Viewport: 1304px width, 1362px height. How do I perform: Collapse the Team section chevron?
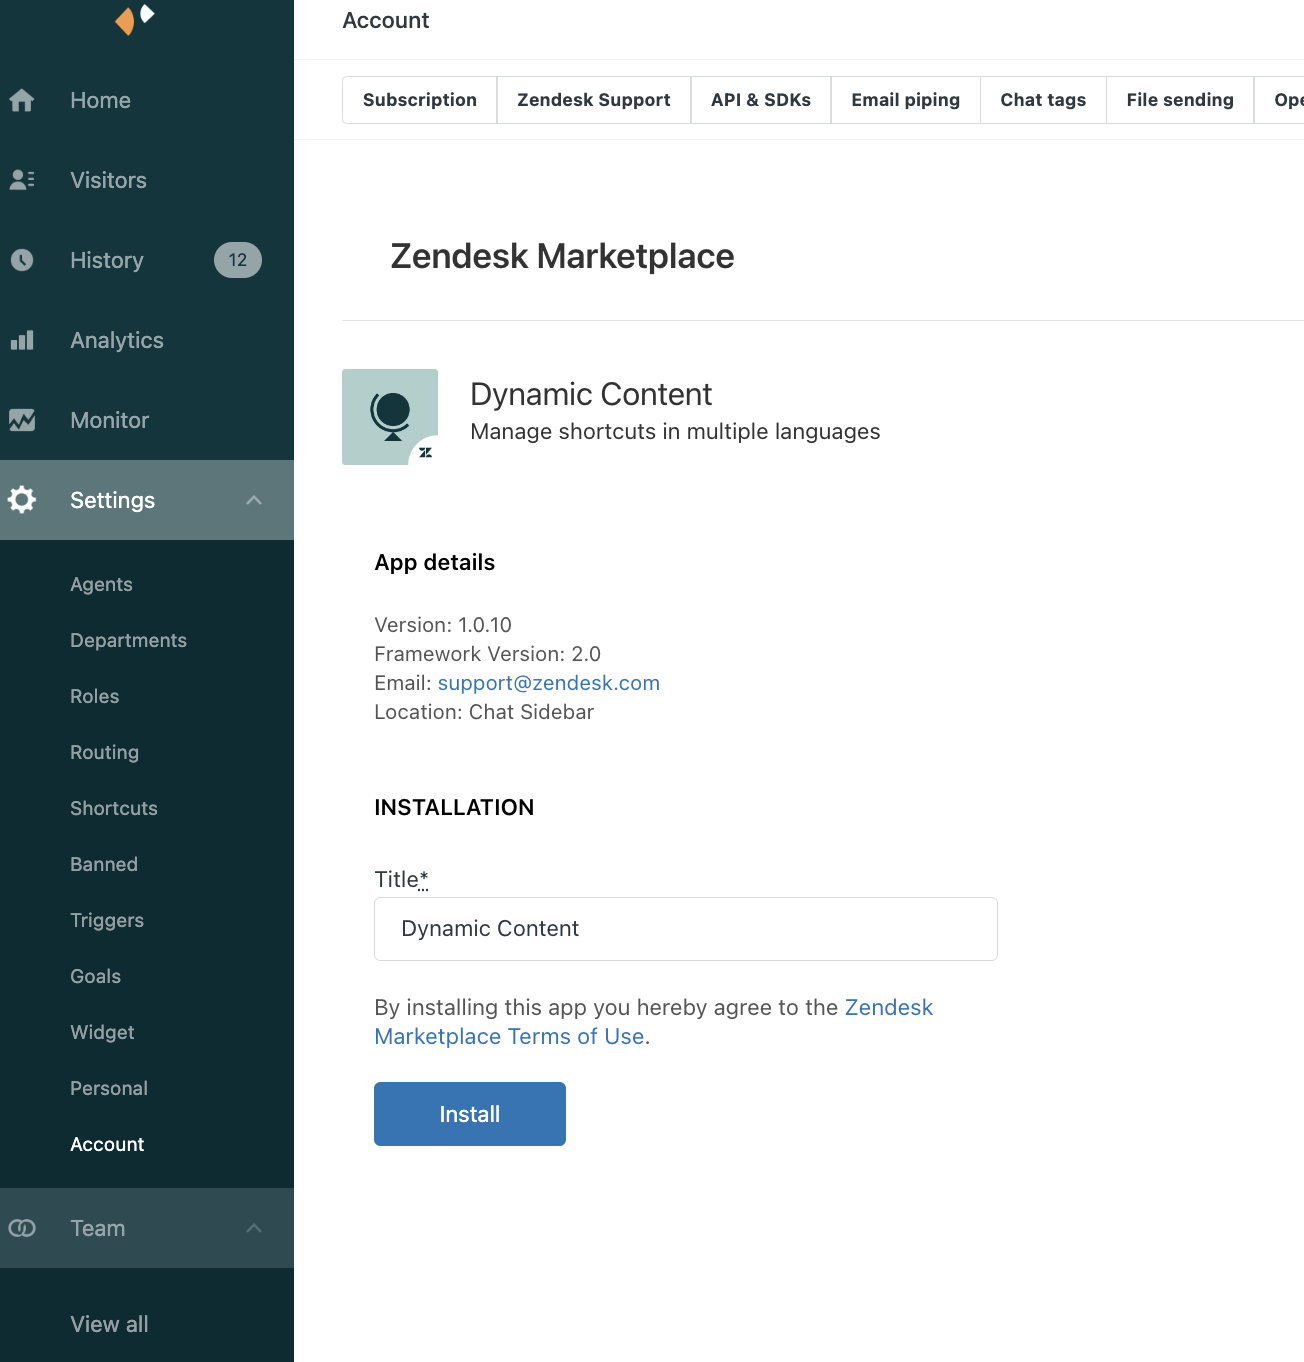click(x=254, y=1228)
